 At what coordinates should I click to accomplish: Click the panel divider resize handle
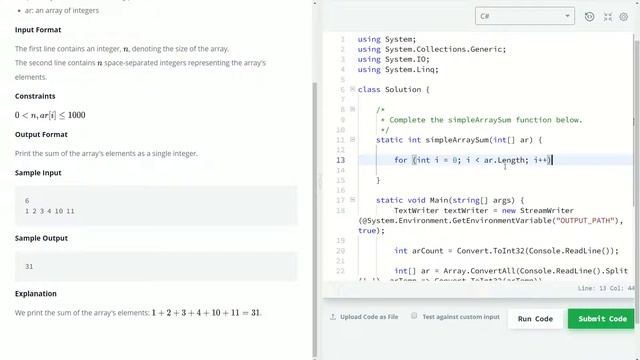tap(320, 181)
